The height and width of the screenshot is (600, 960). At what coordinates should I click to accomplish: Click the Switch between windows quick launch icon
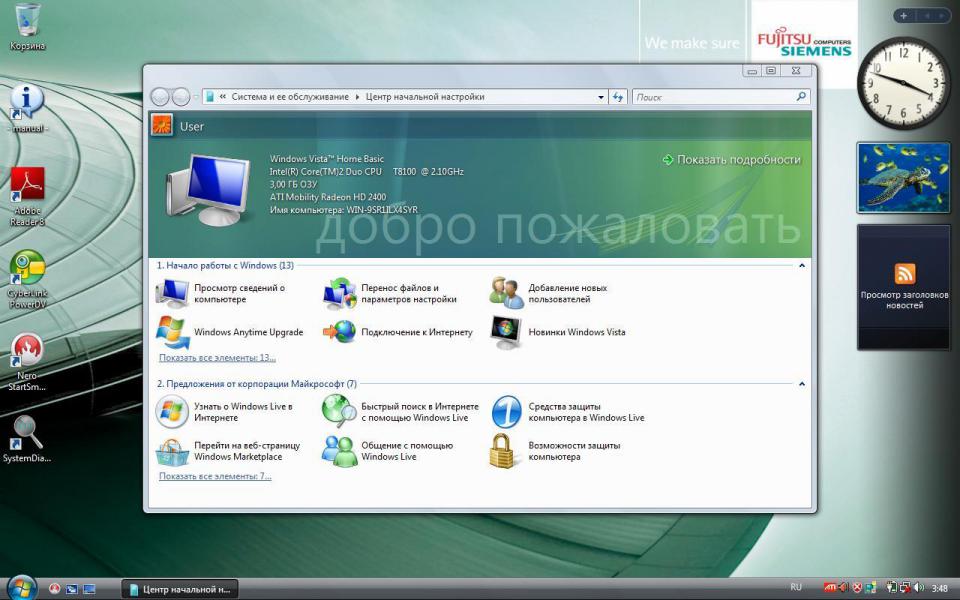[x=72, y=589]
